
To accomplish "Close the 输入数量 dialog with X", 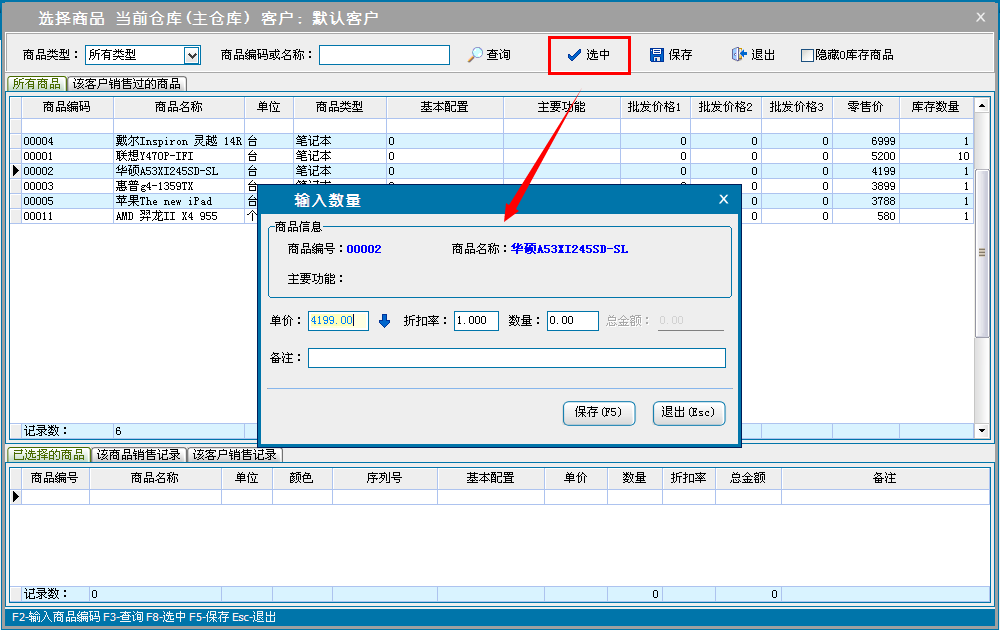I will click(x=724, y=200).
